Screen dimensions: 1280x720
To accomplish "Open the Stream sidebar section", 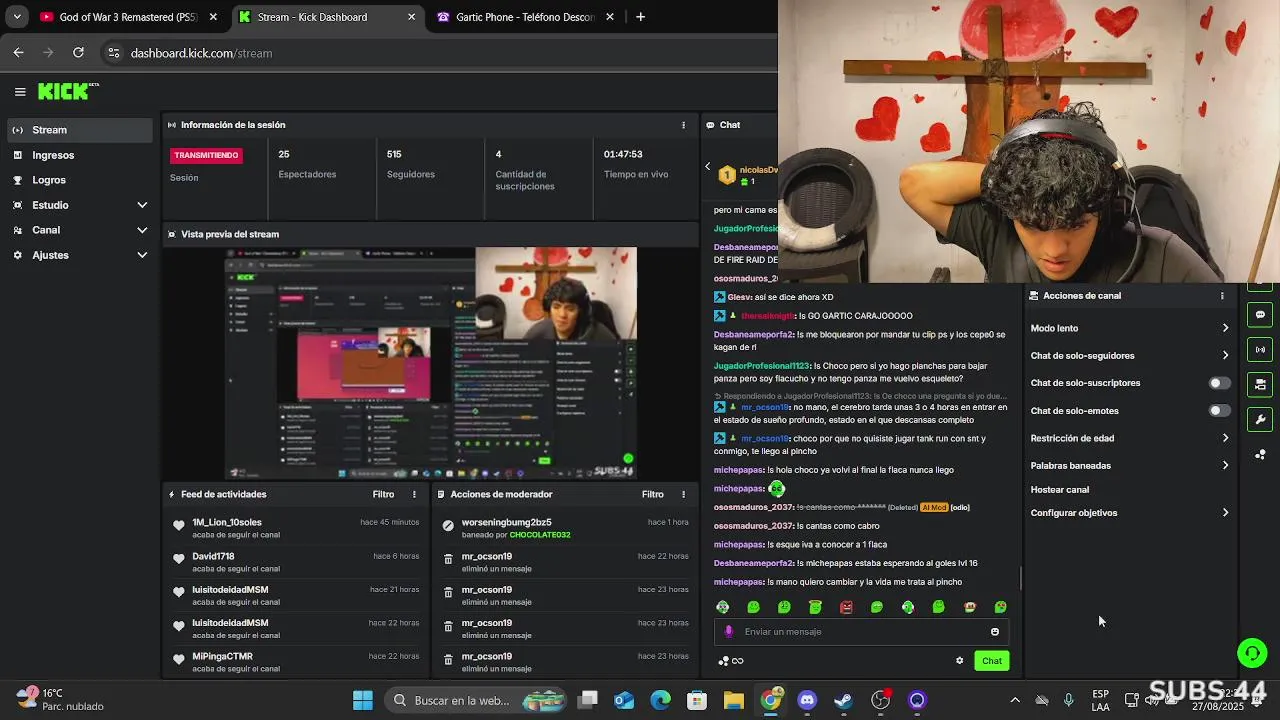I will 80,130.
